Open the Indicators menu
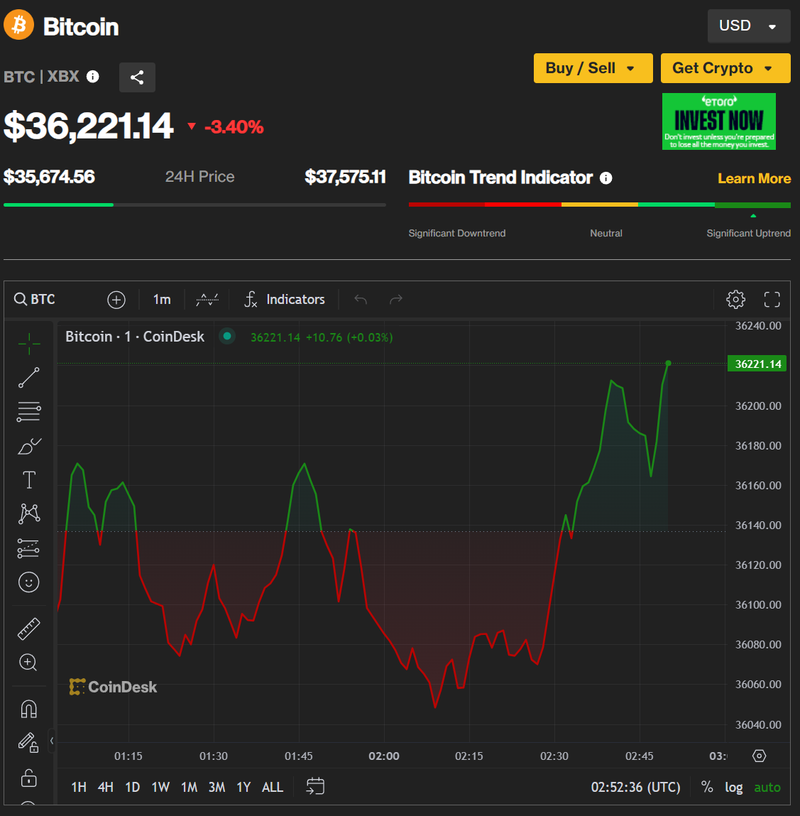 point(285,299)
